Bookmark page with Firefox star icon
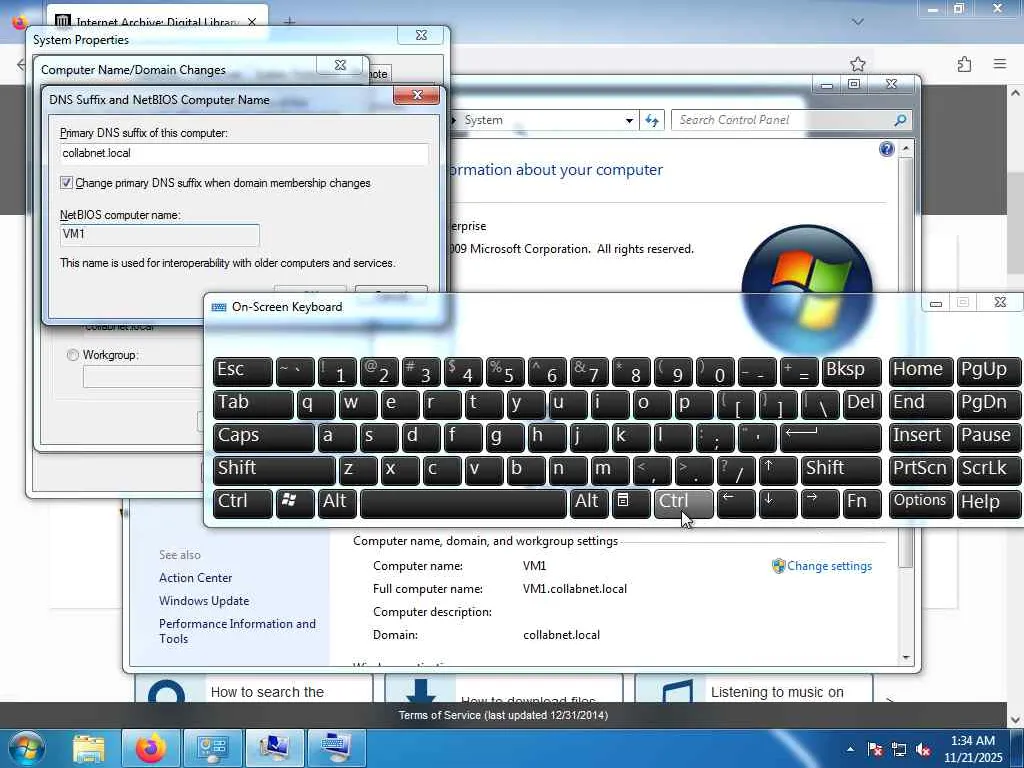 tap(858, 64)
